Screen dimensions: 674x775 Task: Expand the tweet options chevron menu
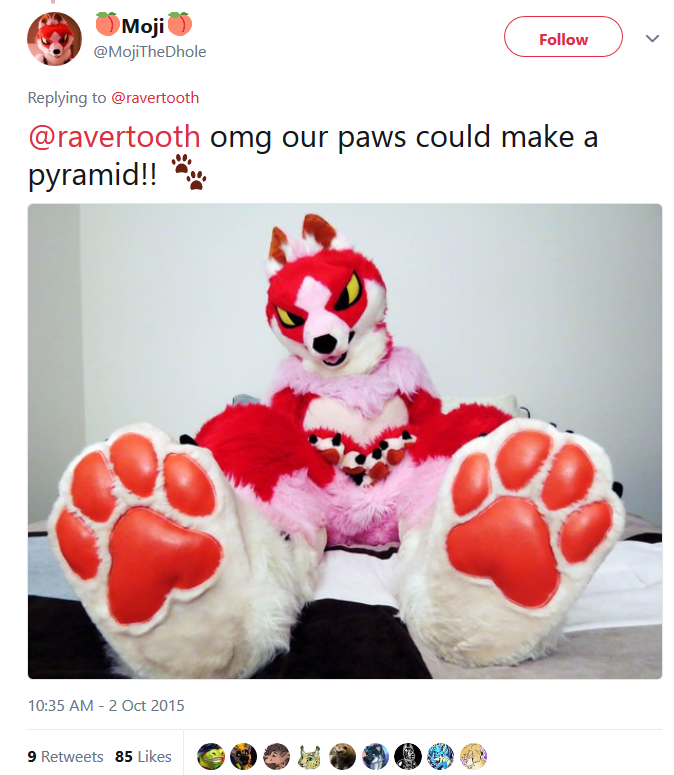pyautogui.click(x=652, y=38)
